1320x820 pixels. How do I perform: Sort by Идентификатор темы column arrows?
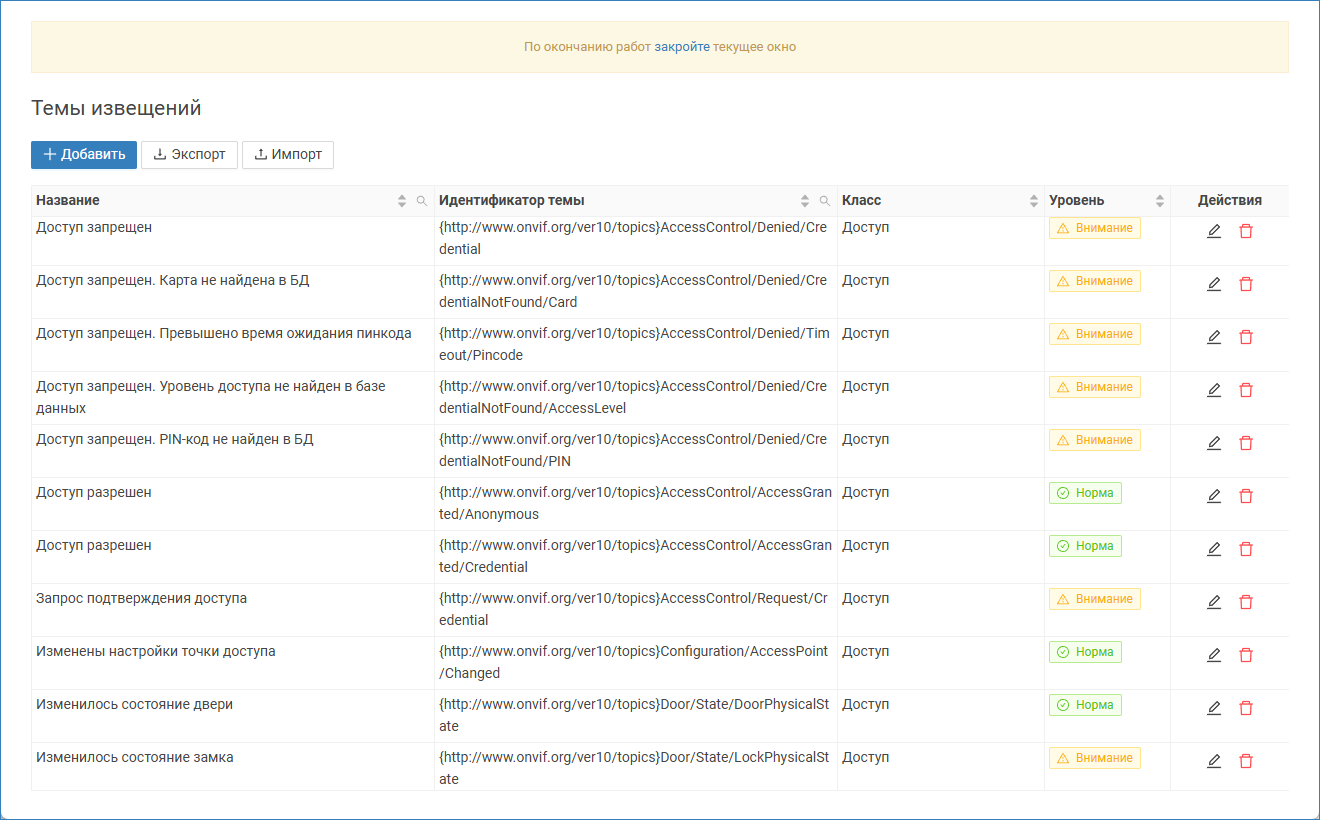[805, 201]
